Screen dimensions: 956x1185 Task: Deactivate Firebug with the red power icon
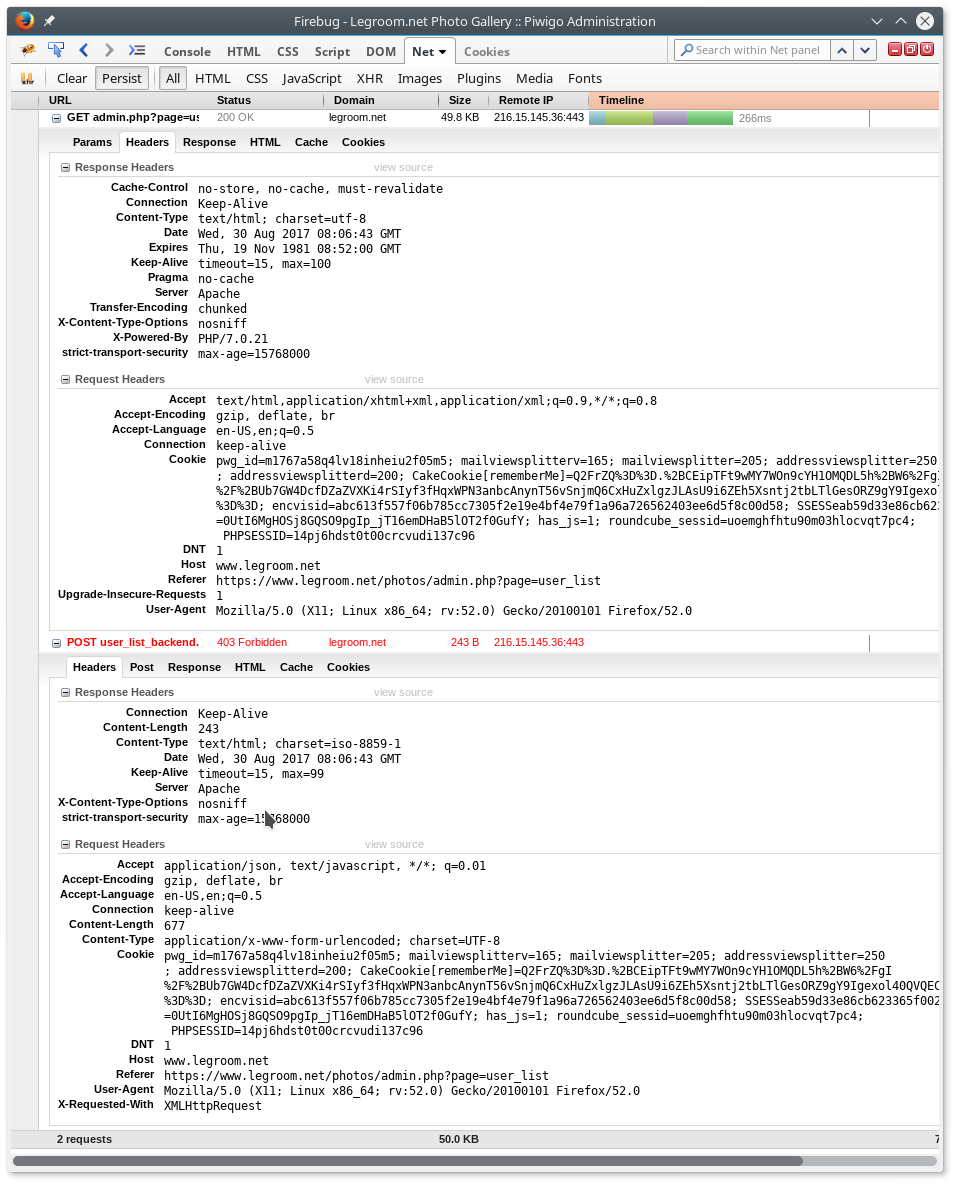tap(927, 49)
